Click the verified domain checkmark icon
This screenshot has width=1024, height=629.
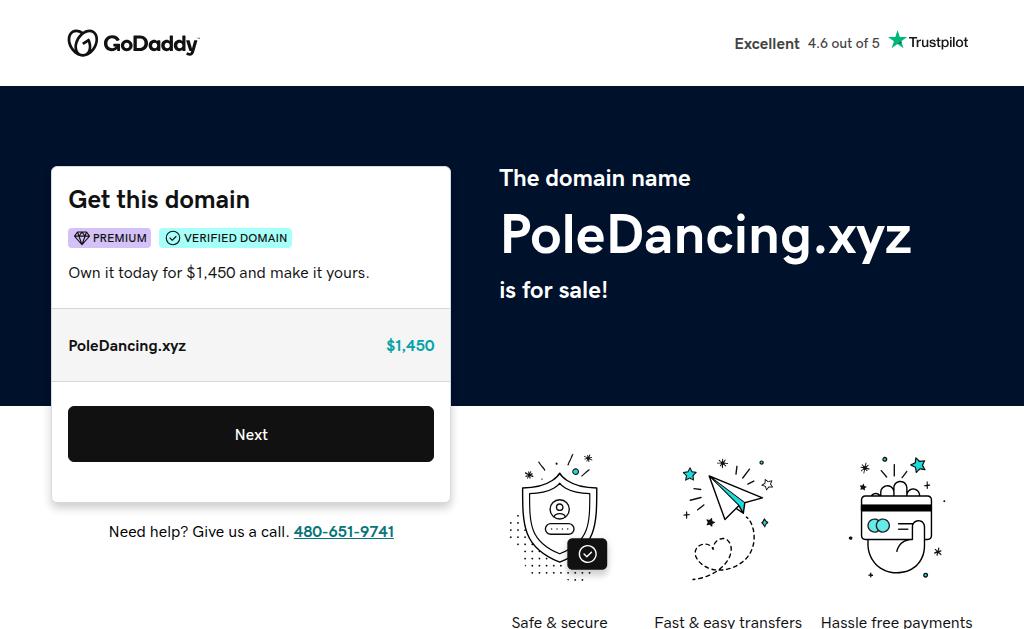click(x=173, y=238)
